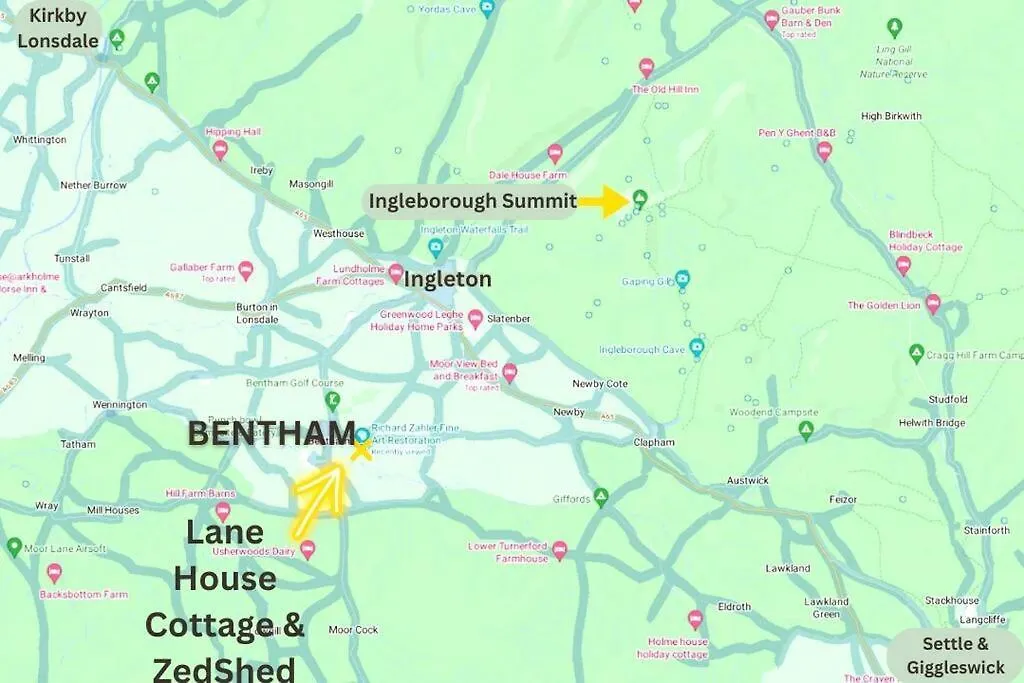The width and height of the screenshot is (1024, 683).
Task: Open Richard Zahler Fine Art Restoration marker
Action: point(362,435)
